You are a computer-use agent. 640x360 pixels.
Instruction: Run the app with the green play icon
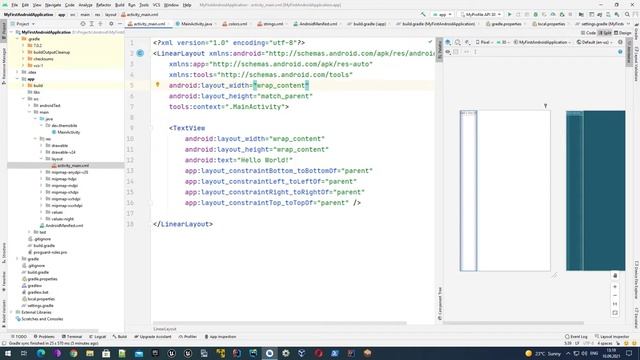[509, 14]
